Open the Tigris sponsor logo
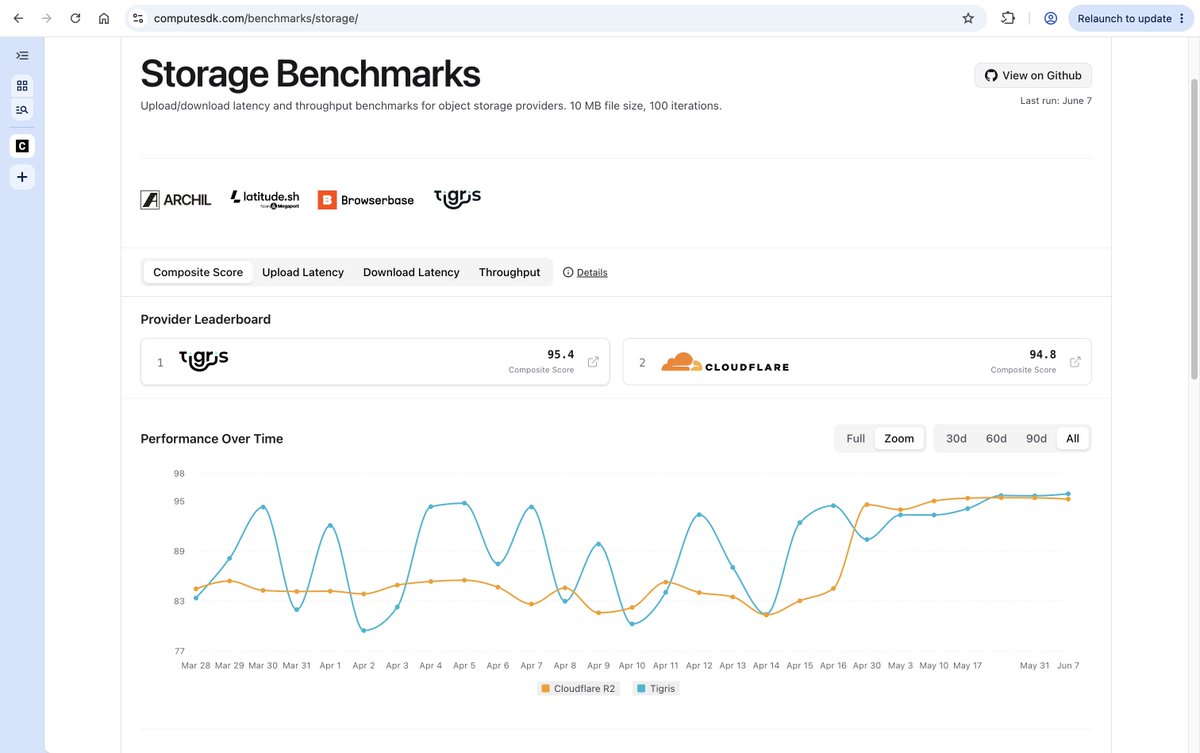Viewport: 1200px width, 753px height. [x=458, y=198]
